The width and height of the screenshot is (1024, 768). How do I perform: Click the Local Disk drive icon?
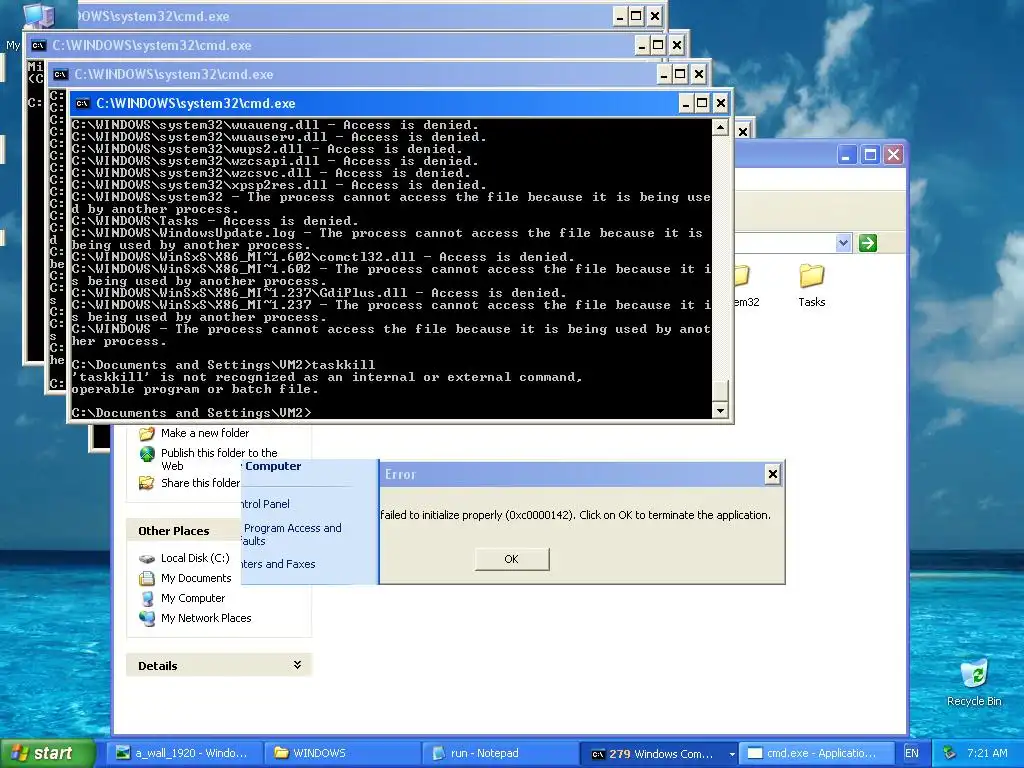(x=147, y=558)
